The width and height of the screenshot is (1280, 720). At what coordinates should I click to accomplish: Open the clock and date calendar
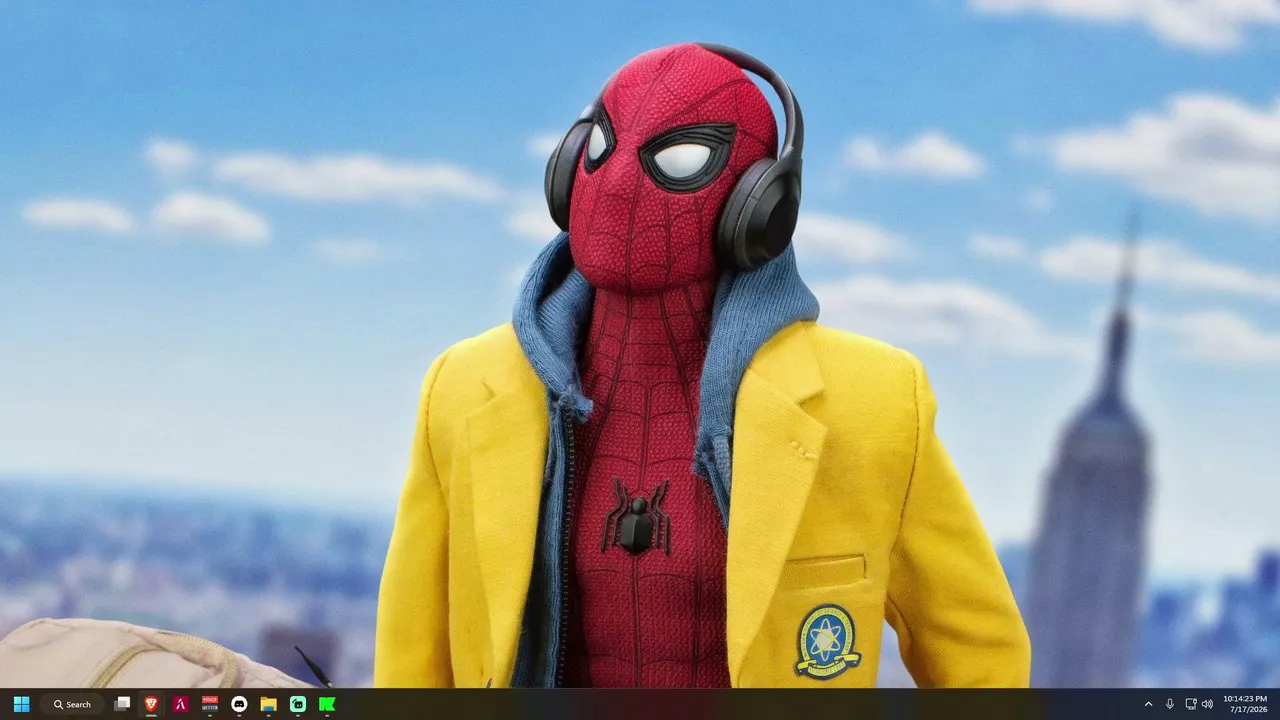pyautogui.click(x=1245, y=704)
